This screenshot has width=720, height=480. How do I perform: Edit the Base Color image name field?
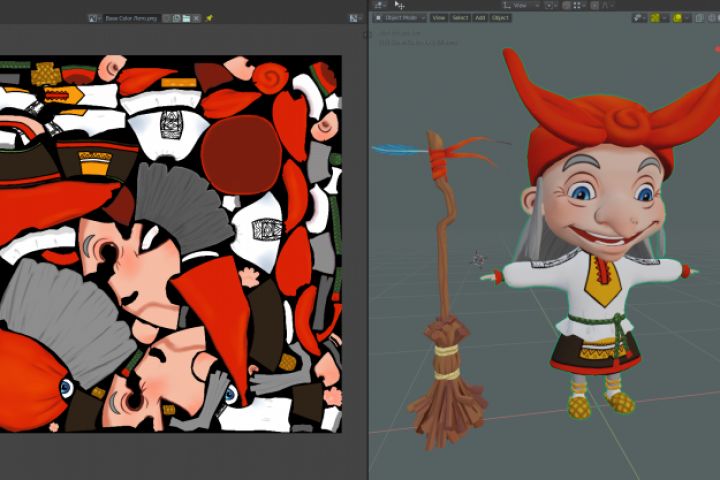tap(131, 18)
